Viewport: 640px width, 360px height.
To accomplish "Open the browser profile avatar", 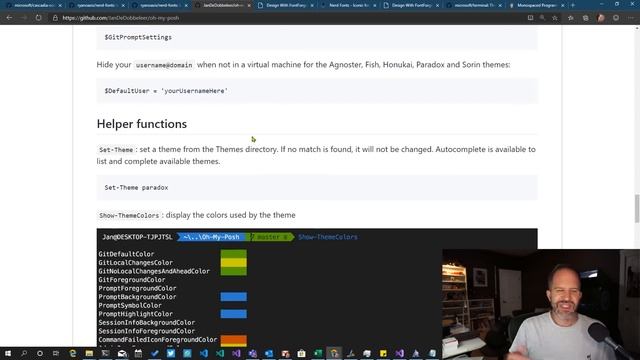I will pos(601,18).
